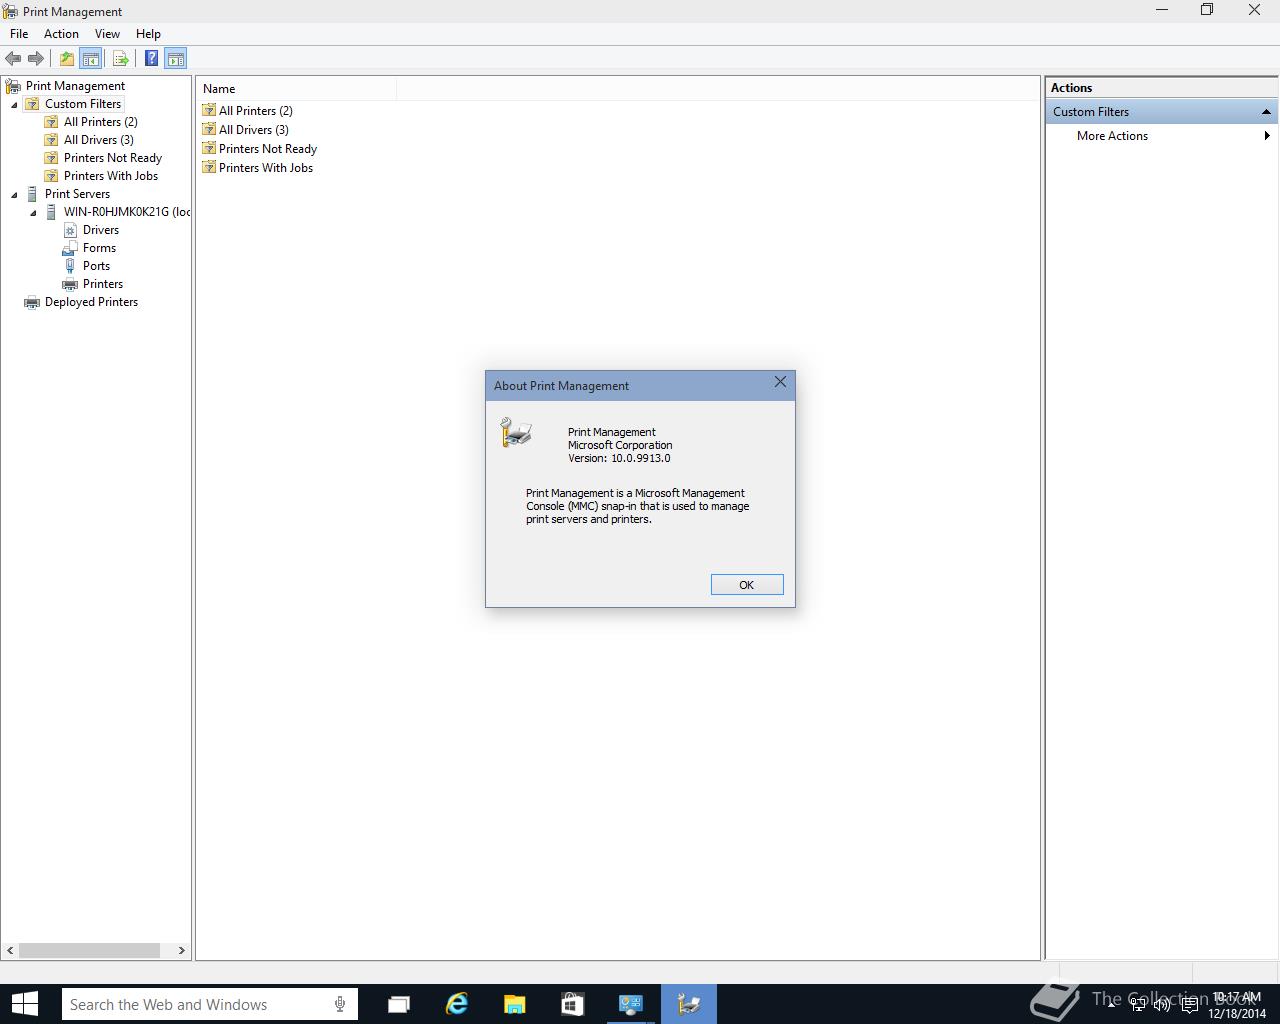The height and width of the screenshot is (1024, 1280).
Task: Click the Search the Web and Windows box
Action: 209,1004
